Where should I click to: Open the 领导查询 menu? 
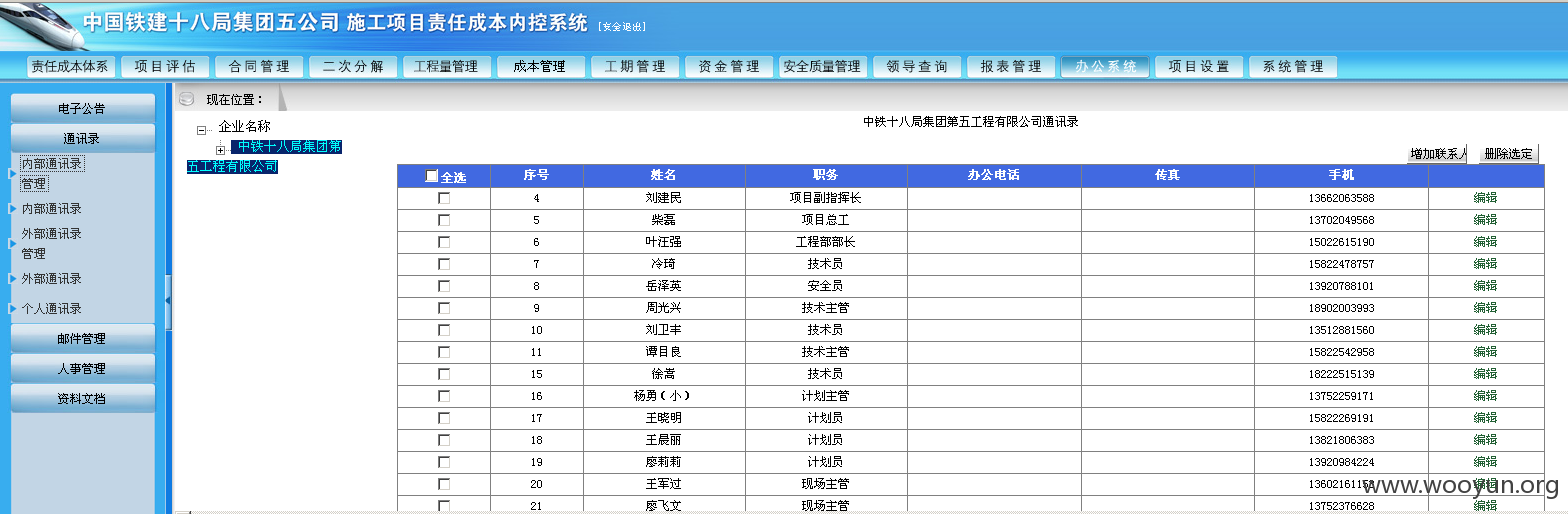click(x=917, y=66)
